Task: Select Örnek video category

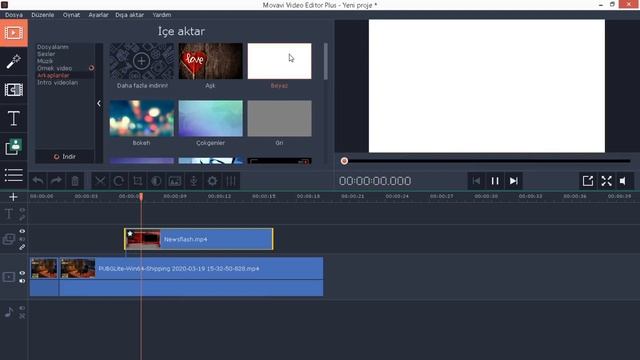Action: (55, 68)
